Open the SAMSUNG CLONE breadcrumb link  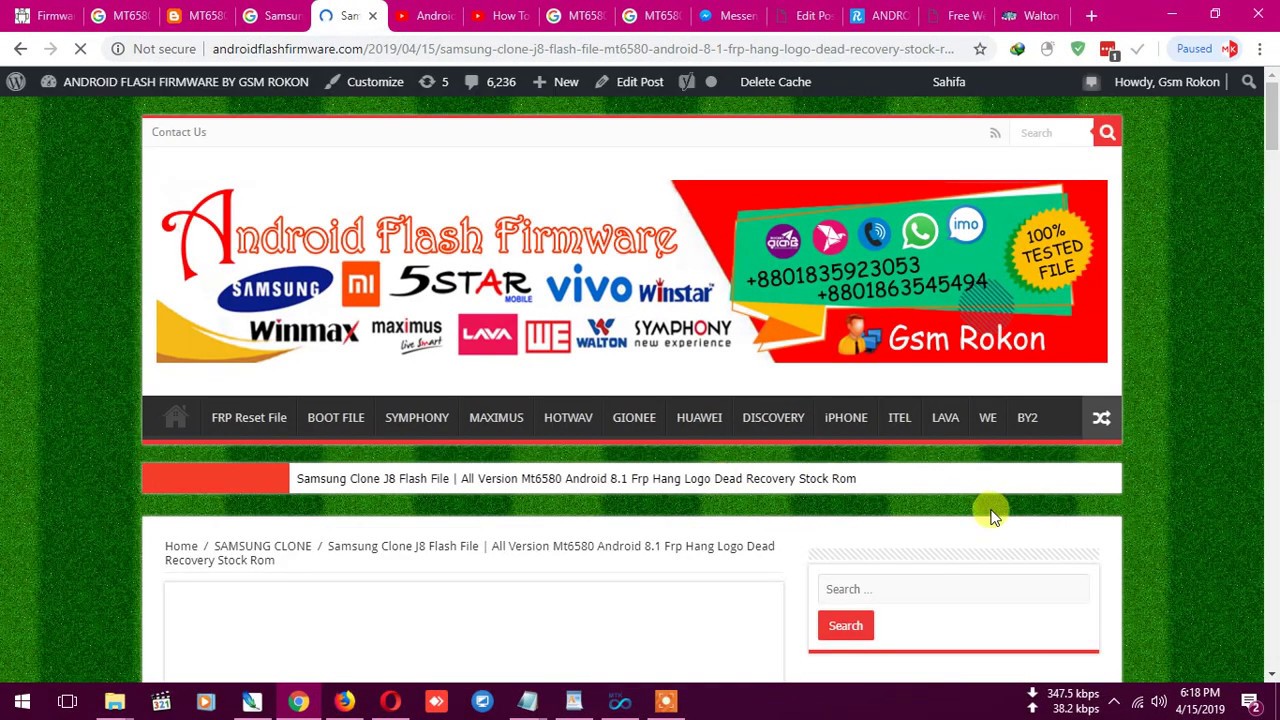pyautogui.click(x=263, y=546)
